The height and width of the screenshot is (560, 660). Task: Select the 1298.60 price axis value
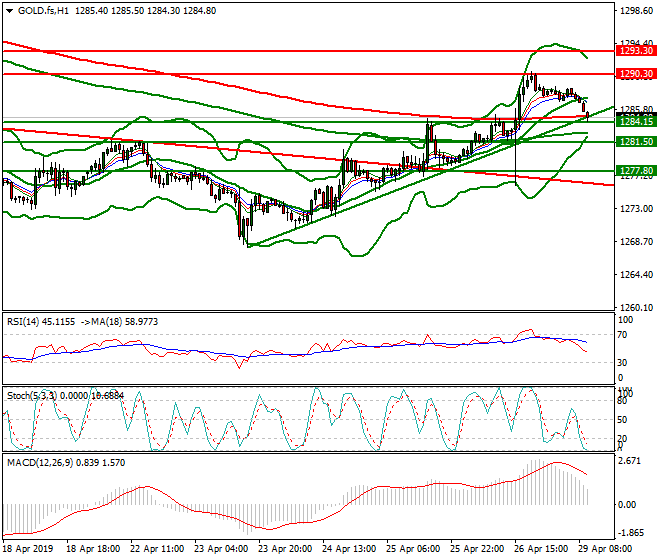(x=636, y=11)
